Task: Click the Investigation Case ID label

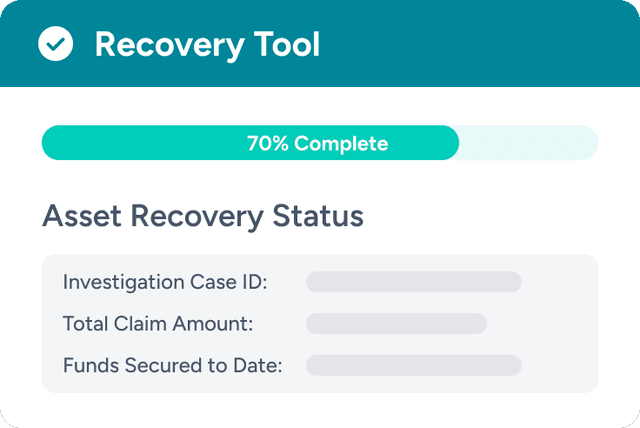Action: click(165, 282)
